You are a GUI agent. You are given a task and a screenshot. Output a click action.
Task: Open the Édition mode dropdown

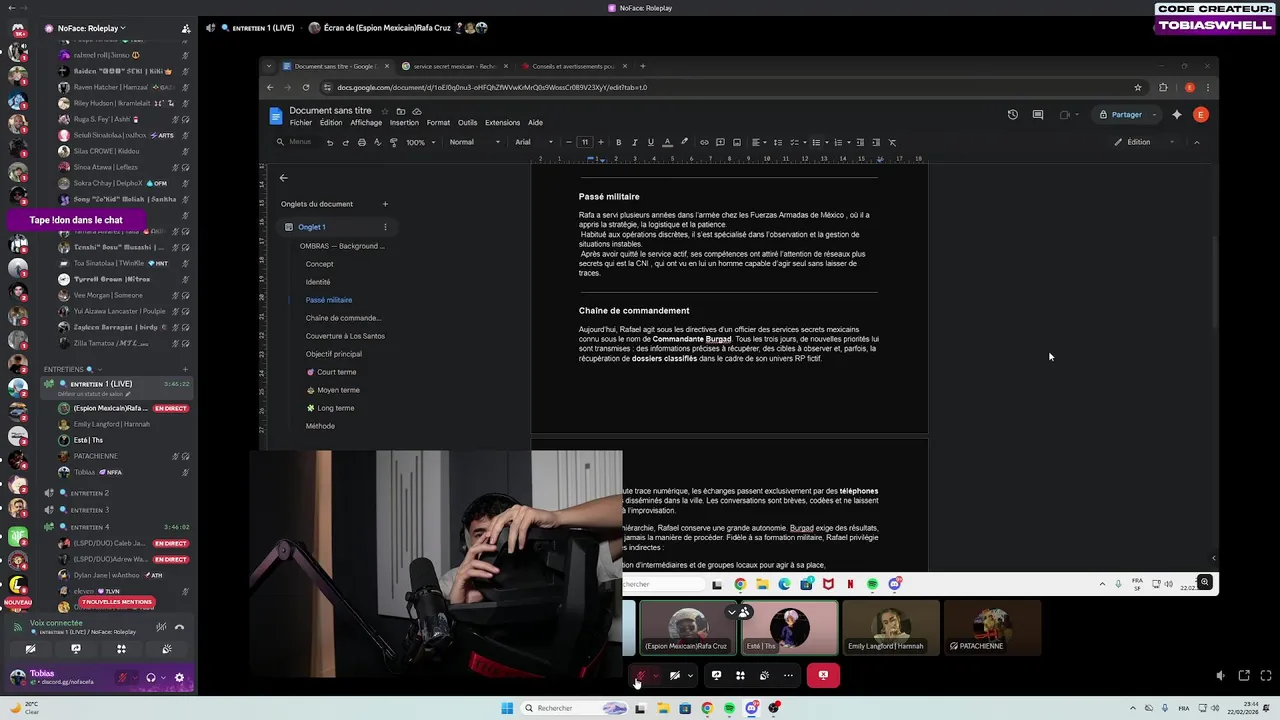coord(1144,142)
